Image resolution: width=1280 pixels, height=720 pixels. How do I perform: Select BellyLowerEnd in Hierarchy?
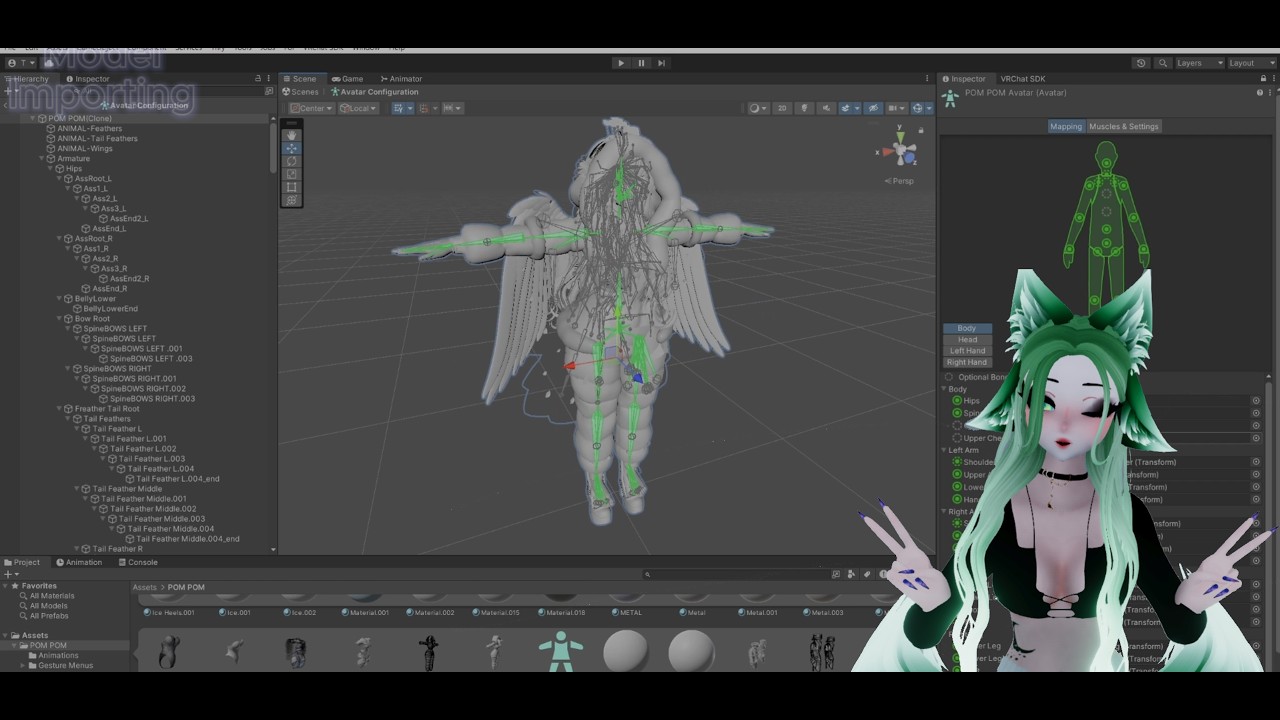coord(110,308)
